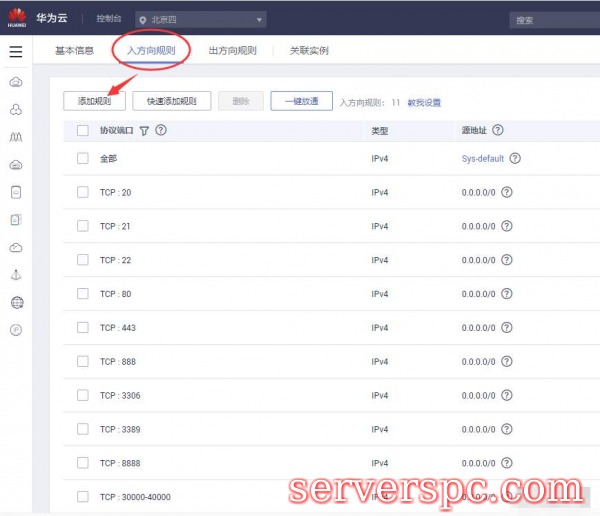This screenshot has width=600, height=516.
Task: Click the filter funnel icon beside 协议端口
Action: pos(144,130)
